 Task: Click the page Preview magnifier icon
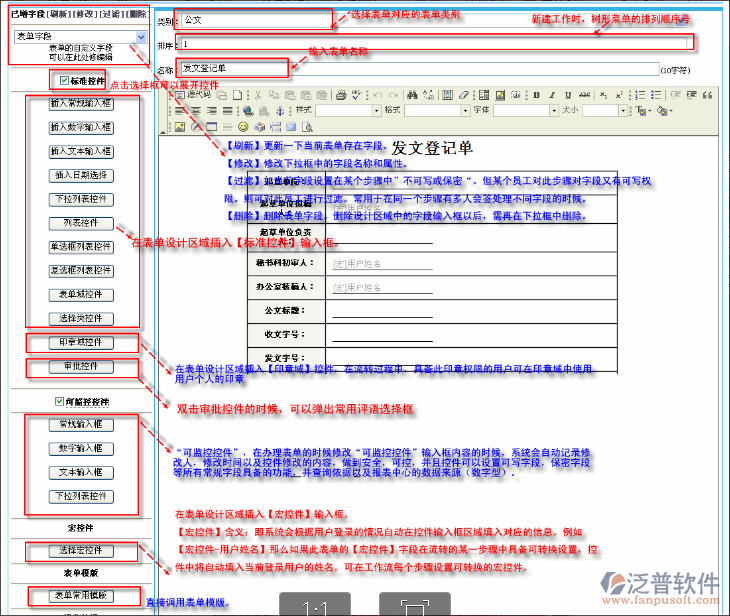[307, 127]
